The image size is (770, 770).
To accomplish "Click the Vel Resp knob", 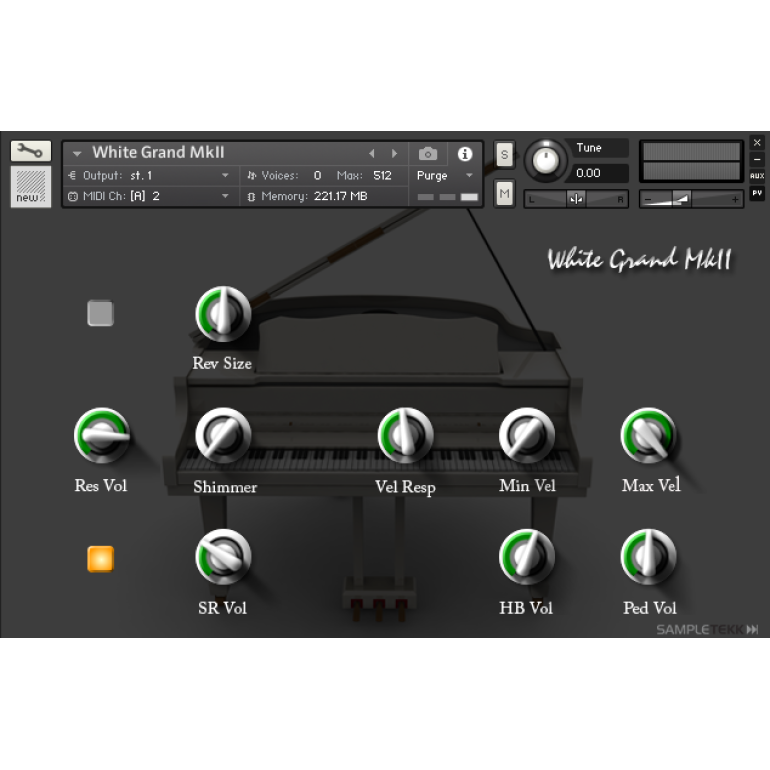I will [x=405, y=436].
